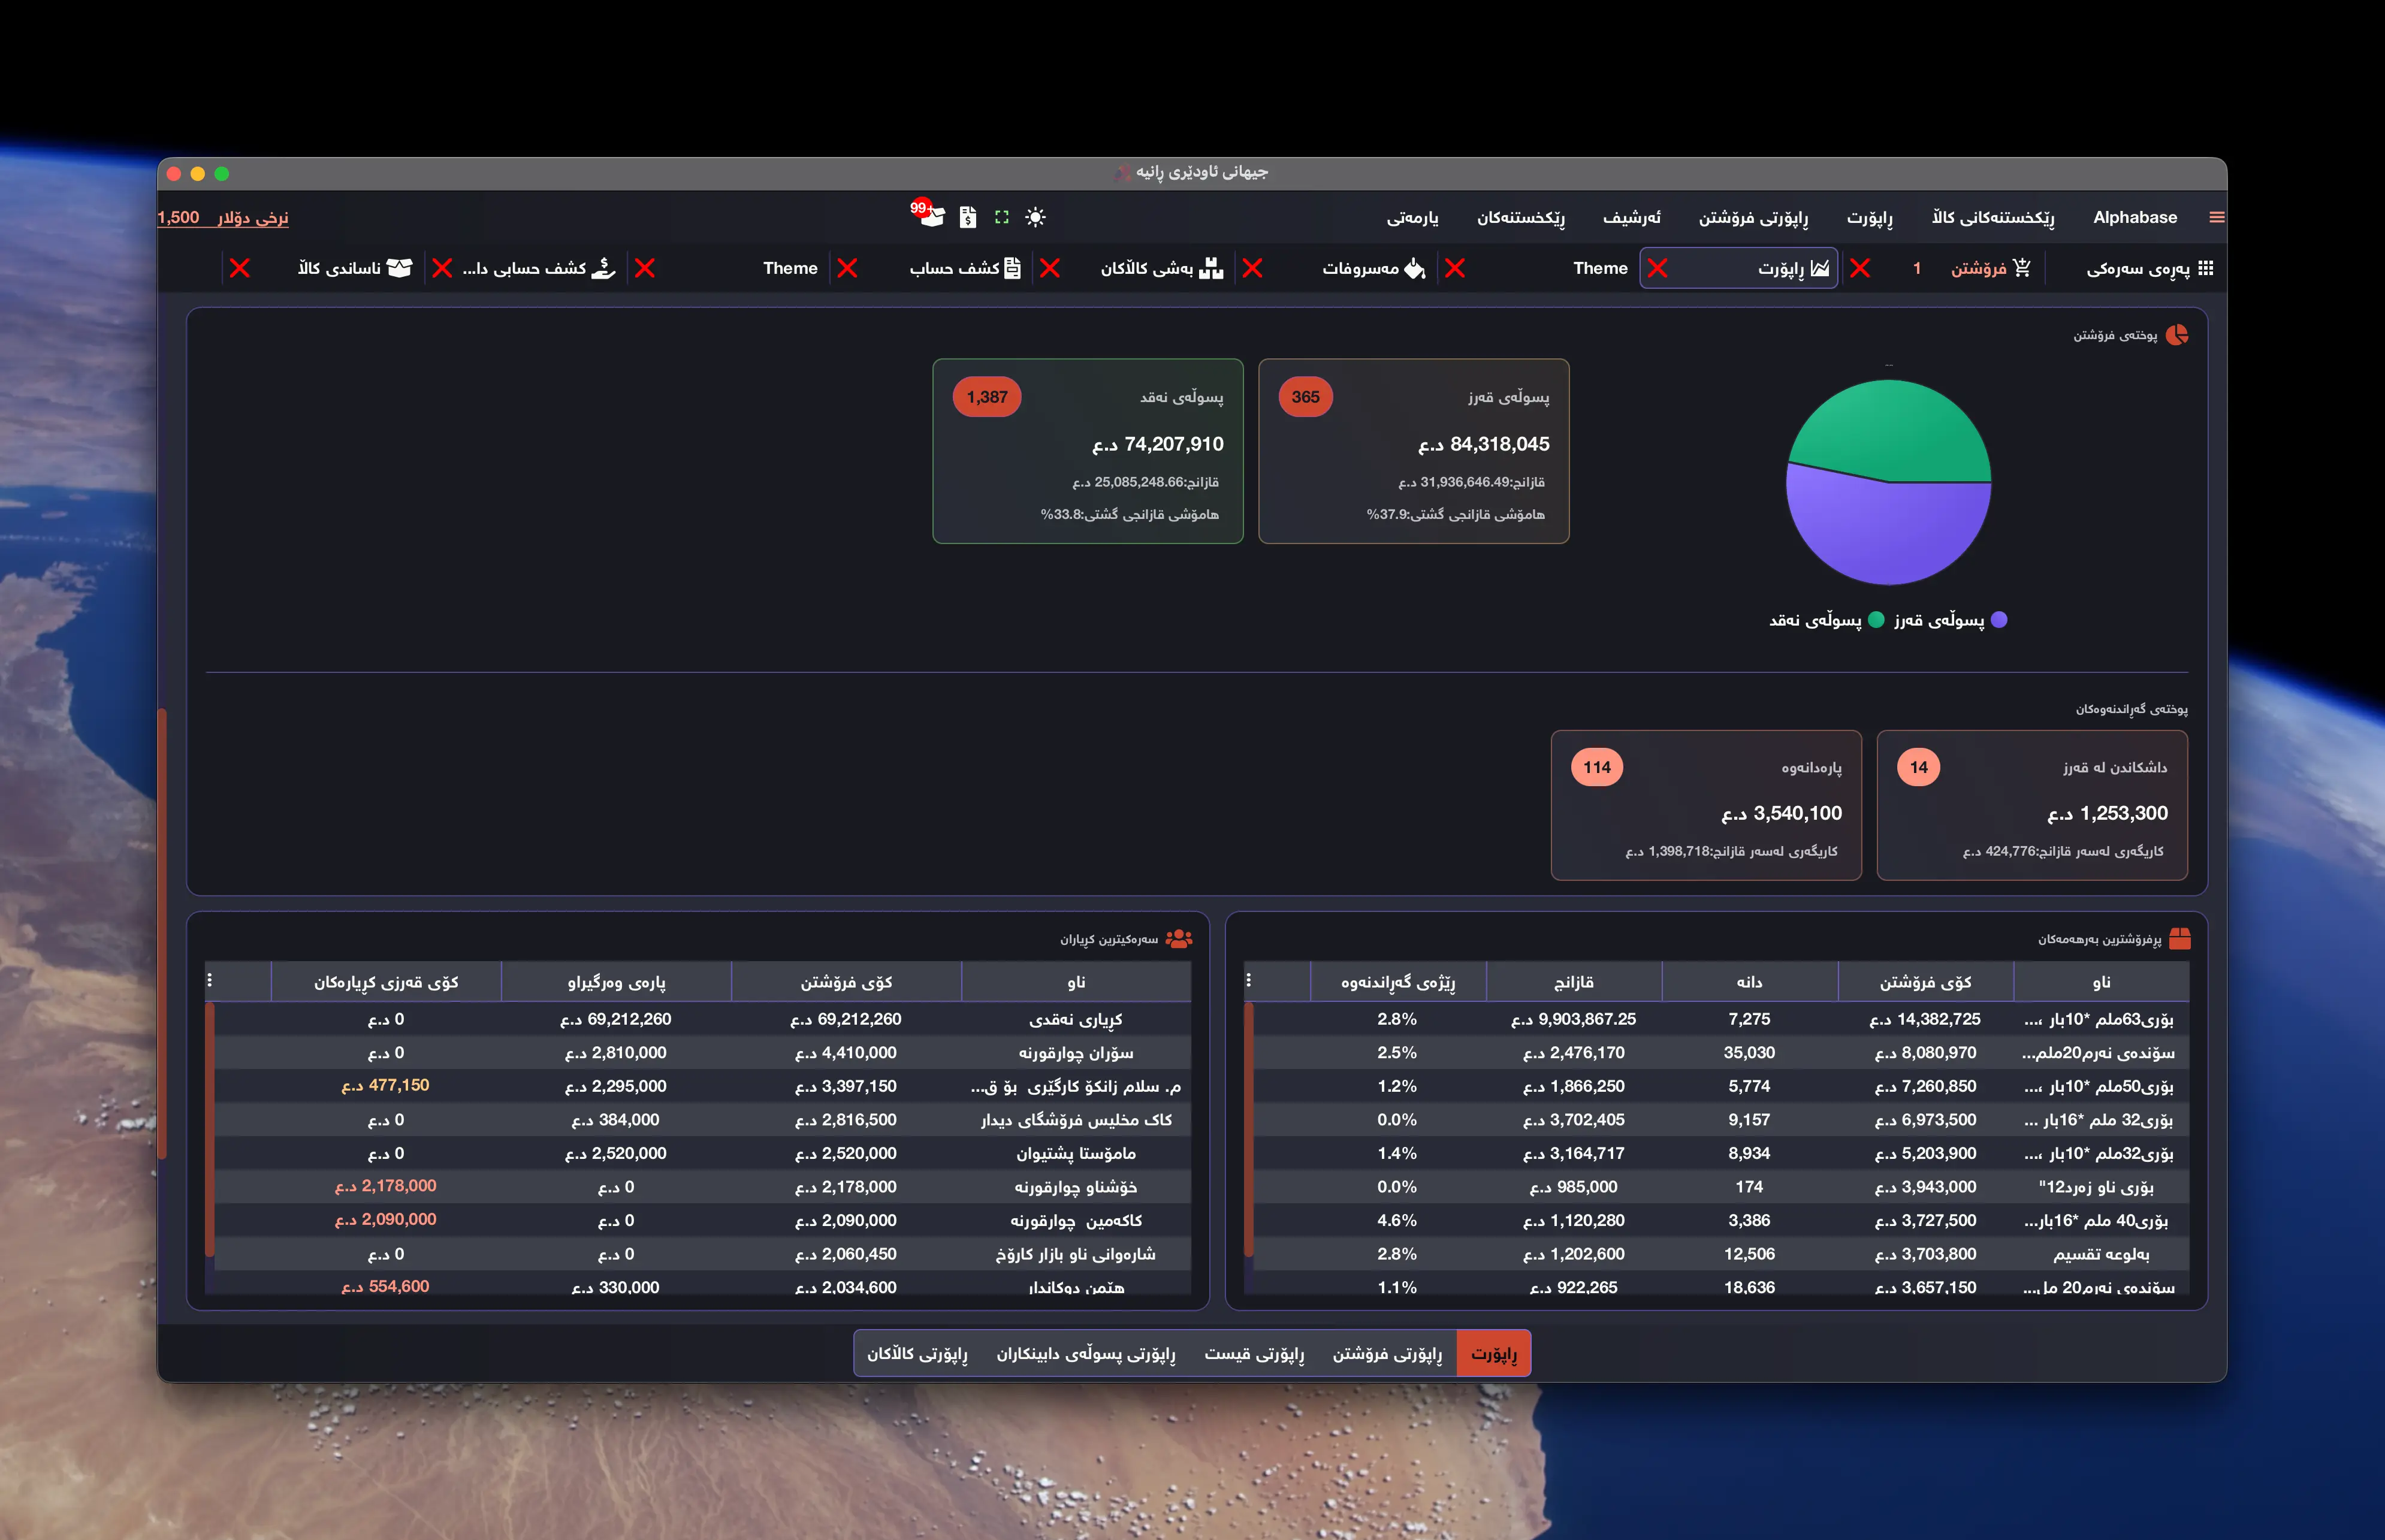Toggle fullscreen with the green corners icon
2385x1540 pixels.
[x=1002, y=217]
